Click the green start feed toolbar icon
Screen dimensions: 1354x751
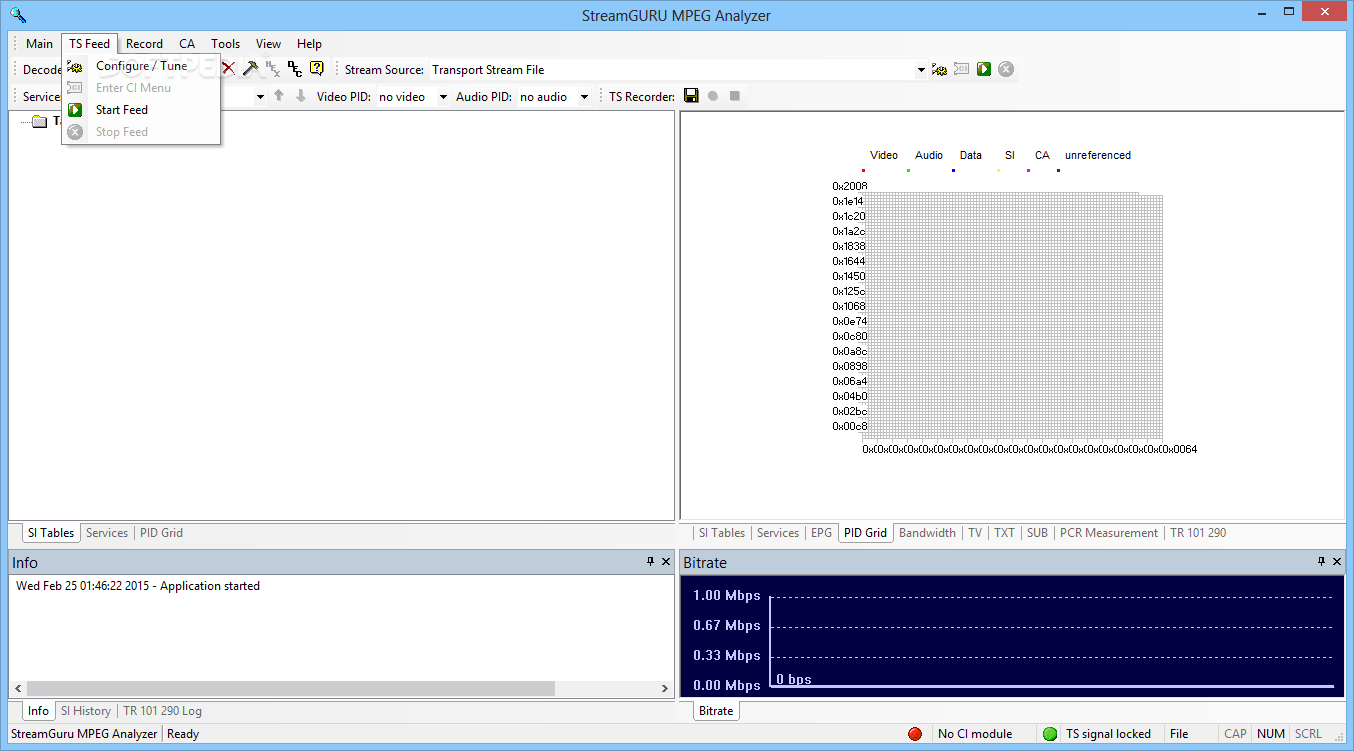984,69
